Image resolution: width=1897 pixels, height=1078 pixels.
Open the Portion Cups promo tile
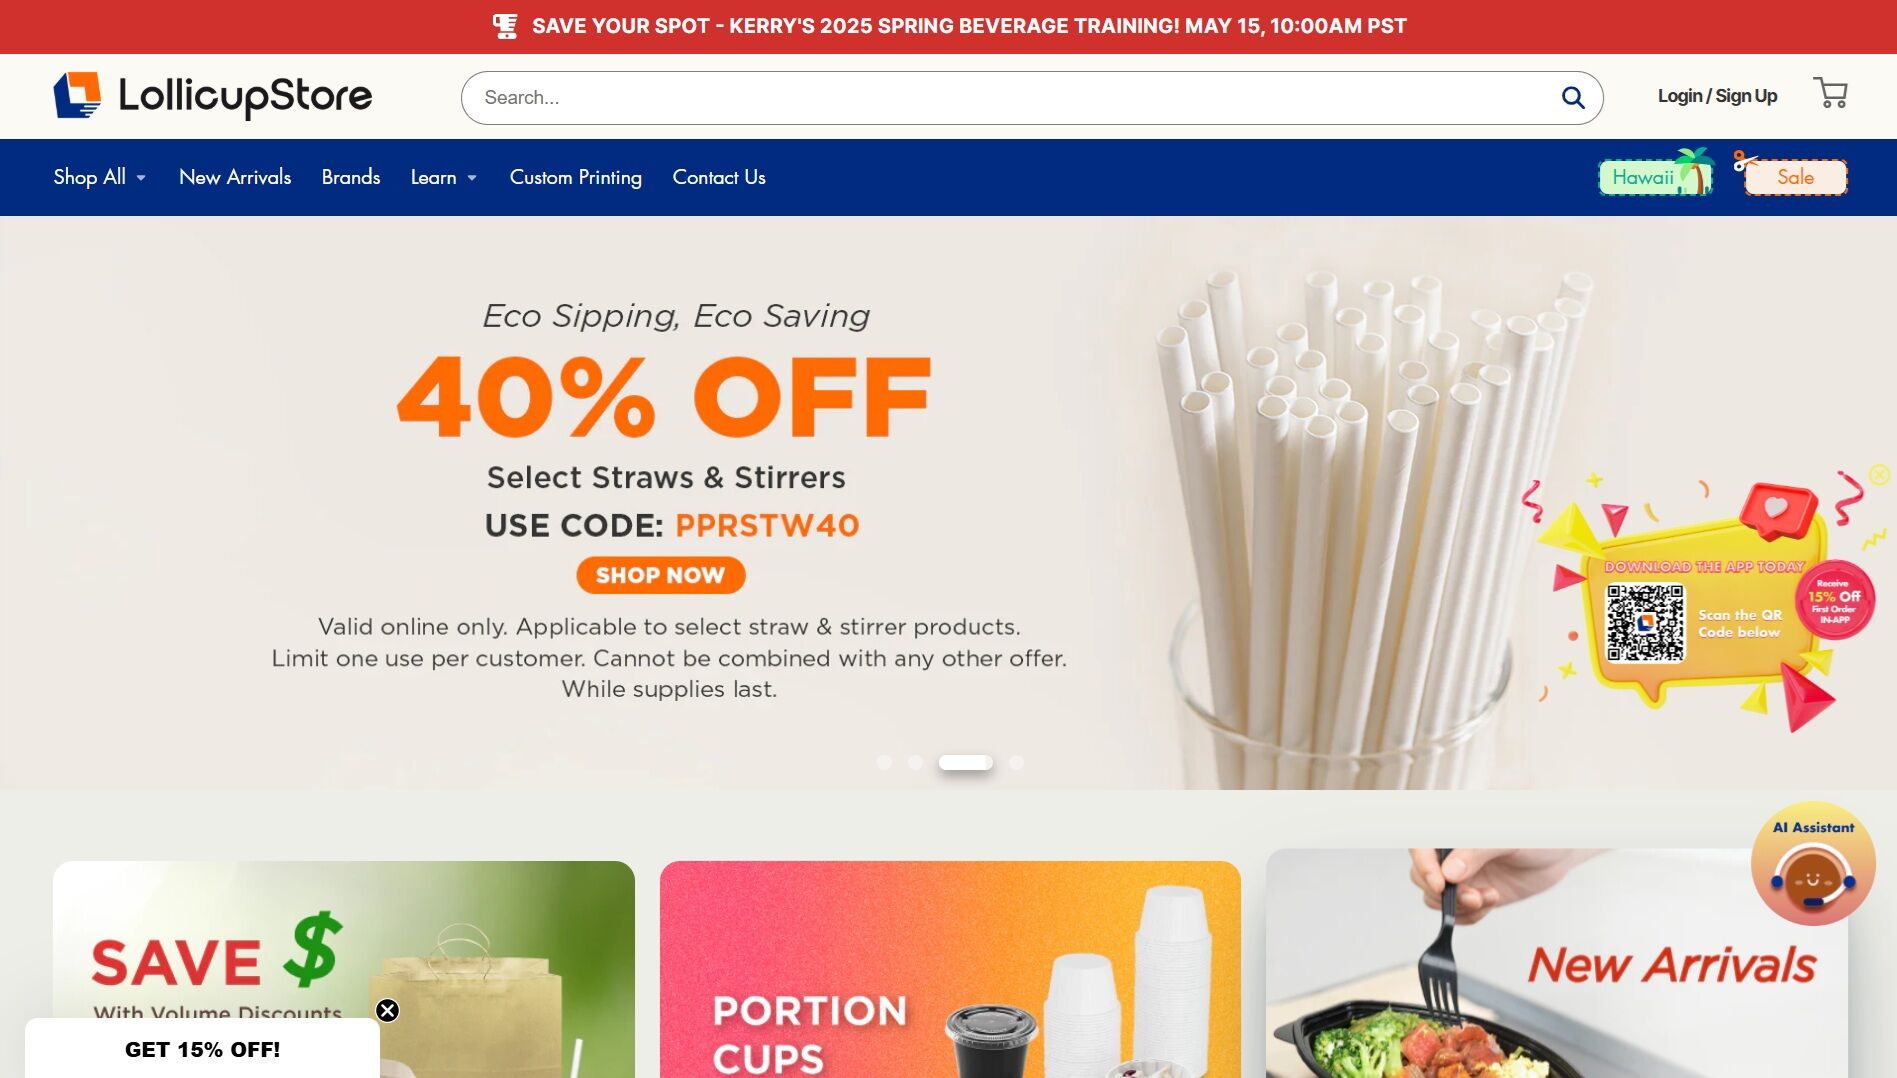(950, 969)
